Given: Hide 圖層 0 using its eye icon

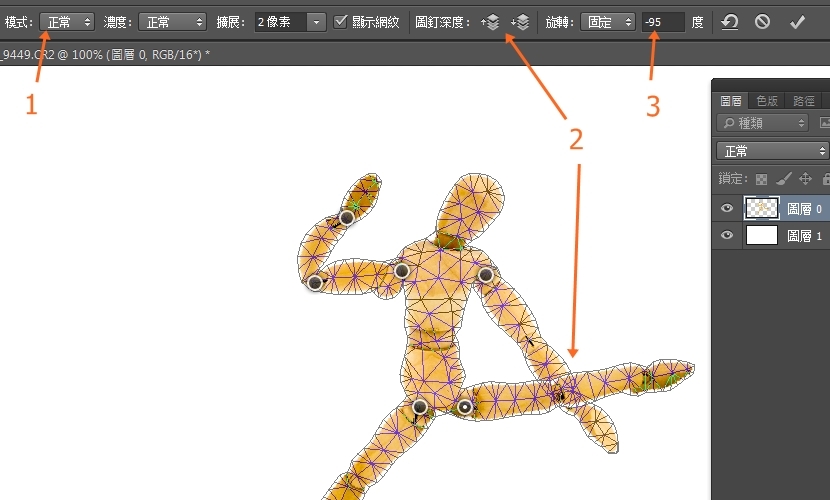Looking at the screenshot, I should click(x=727, y=209).
